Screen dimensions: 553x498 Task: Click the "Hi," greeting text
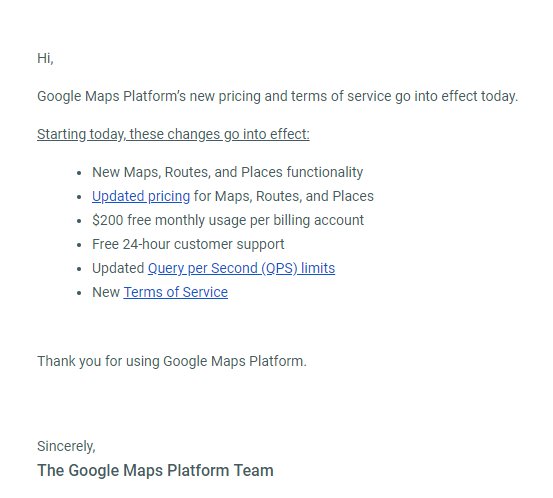(x=45, y=58)
